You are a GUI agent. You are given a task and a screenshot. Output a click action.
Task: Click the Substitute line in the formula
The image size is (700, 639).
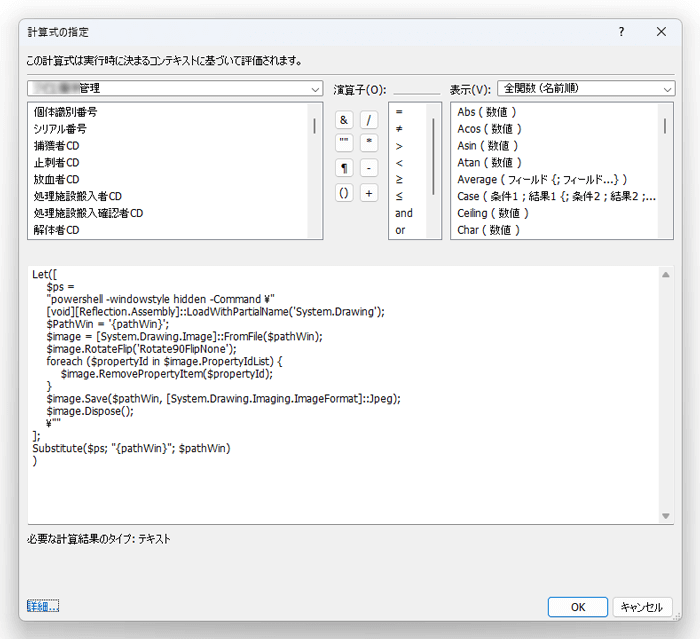click(131, 448)
